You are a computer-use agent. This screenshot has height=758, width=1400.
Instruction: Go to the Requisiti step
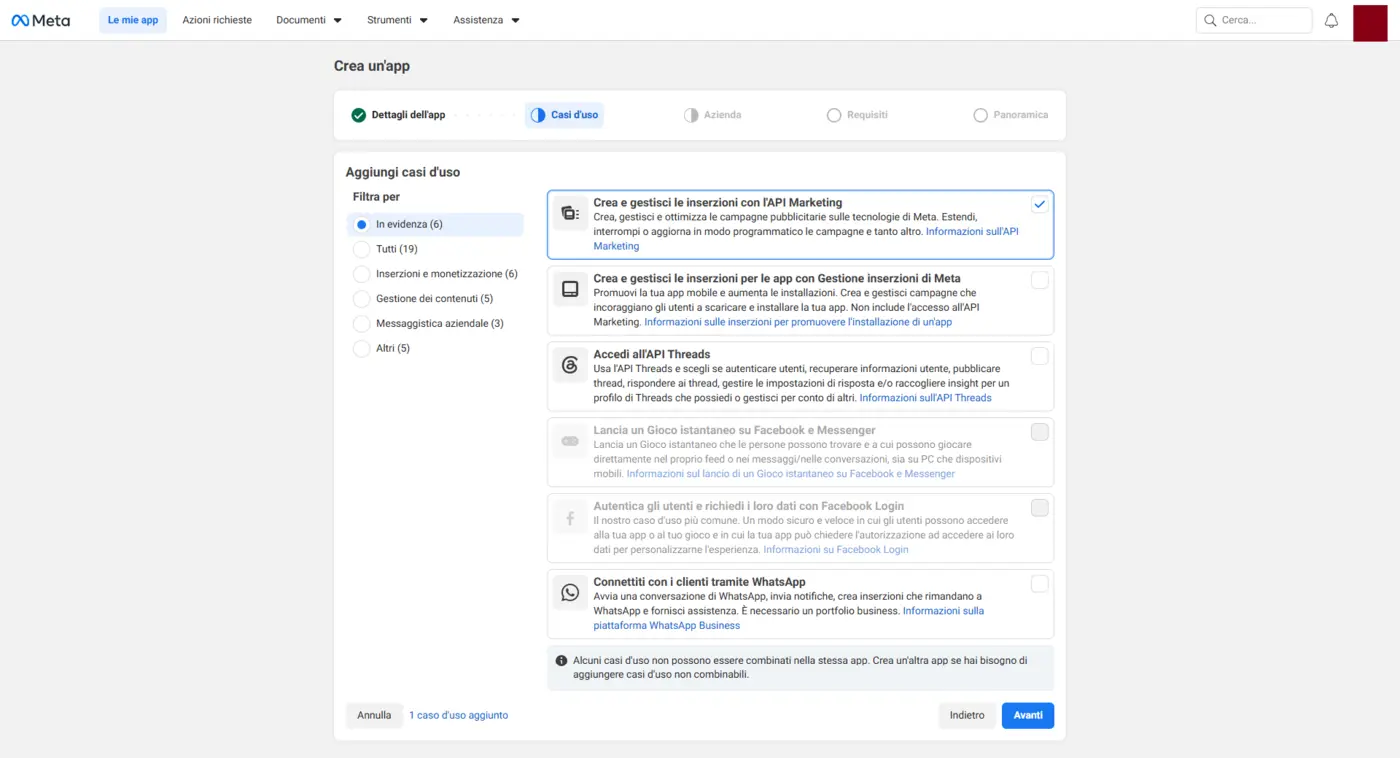click(x=857, y=115)
